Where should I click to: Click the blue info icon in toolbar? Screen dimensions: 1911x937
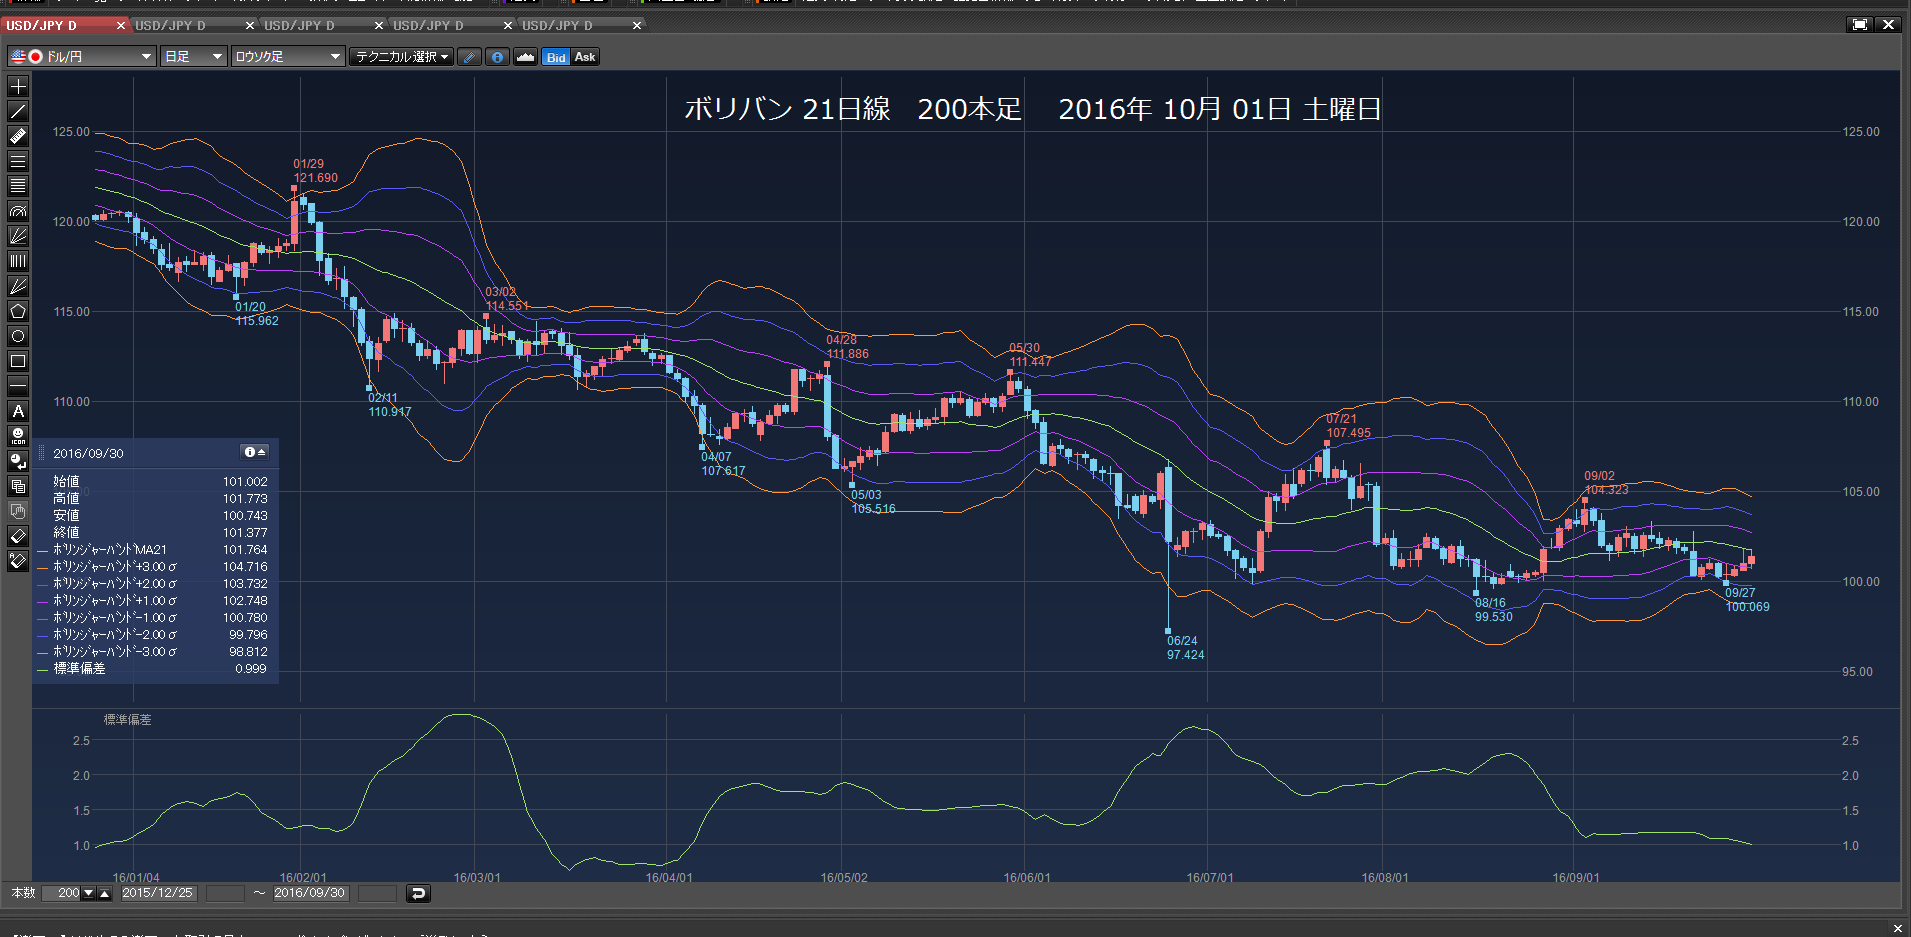click(x=497, y=57)
